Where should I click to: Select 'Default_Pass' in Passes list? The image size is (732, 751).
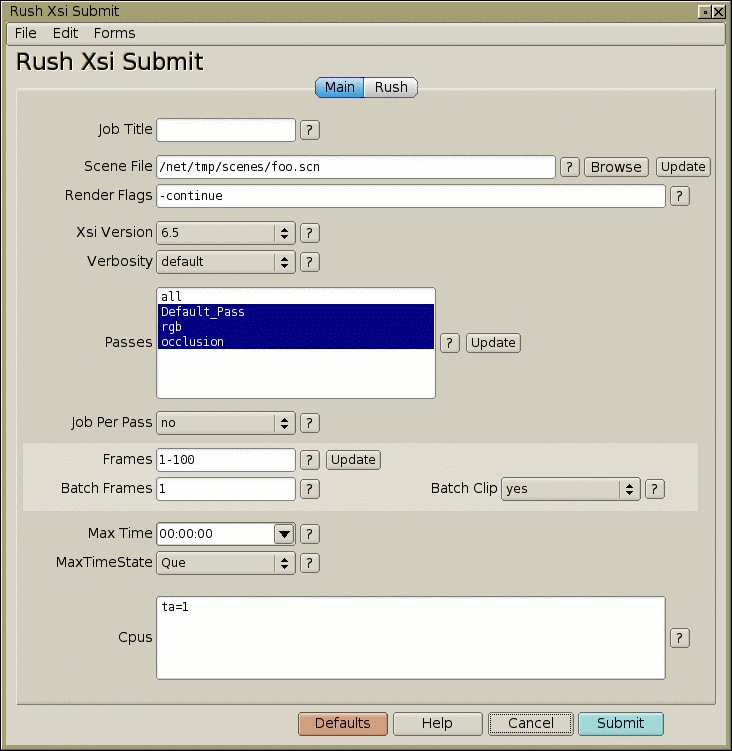[296, 312]
